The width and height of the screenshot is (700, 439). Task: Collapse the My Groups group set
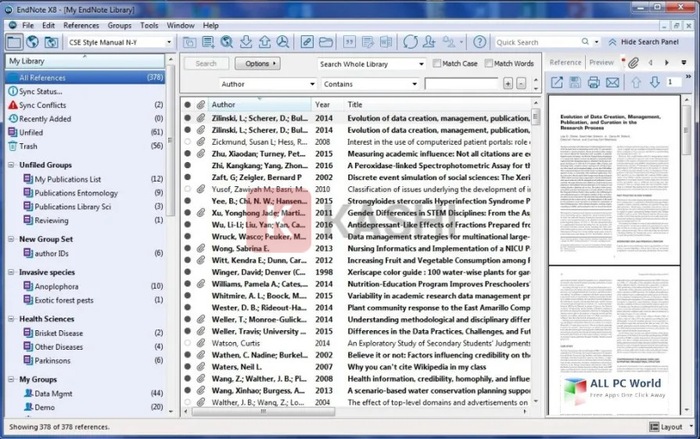tap(11, 379)
